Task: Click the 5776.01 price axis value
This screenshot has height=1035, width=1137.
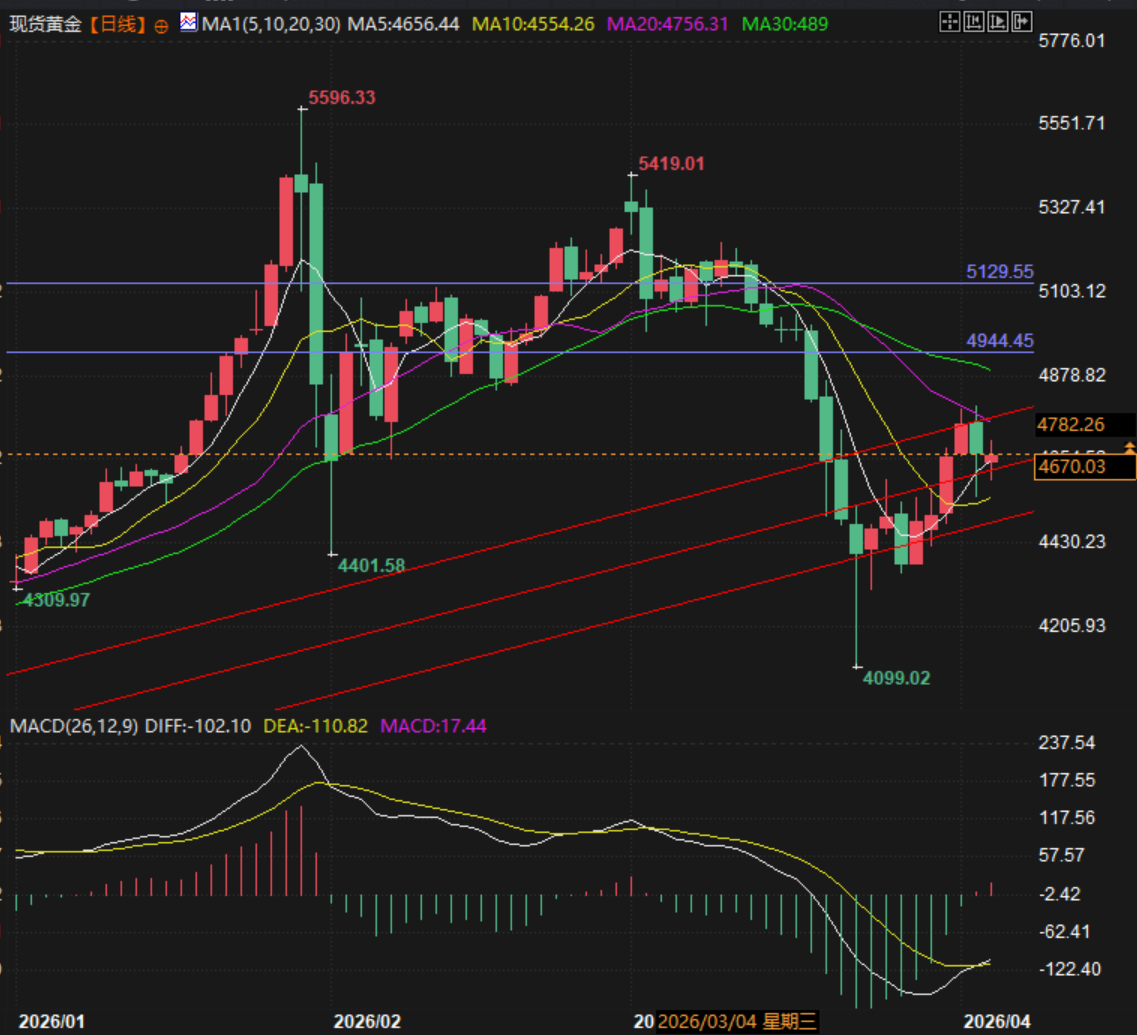Action: (1072, 41)
